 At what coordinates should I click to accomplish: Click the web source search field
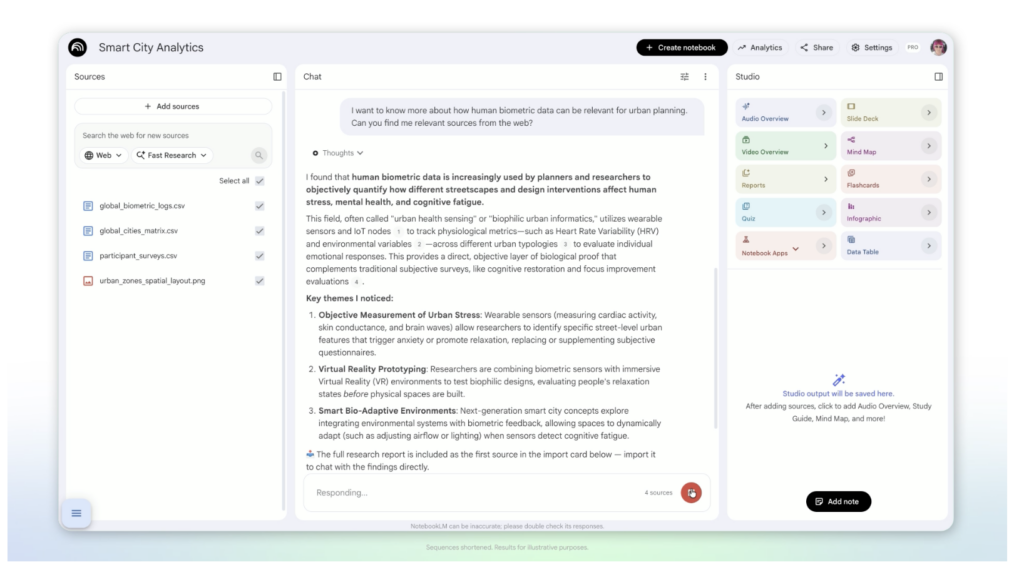pyautogui.click(x=172, y=135)
